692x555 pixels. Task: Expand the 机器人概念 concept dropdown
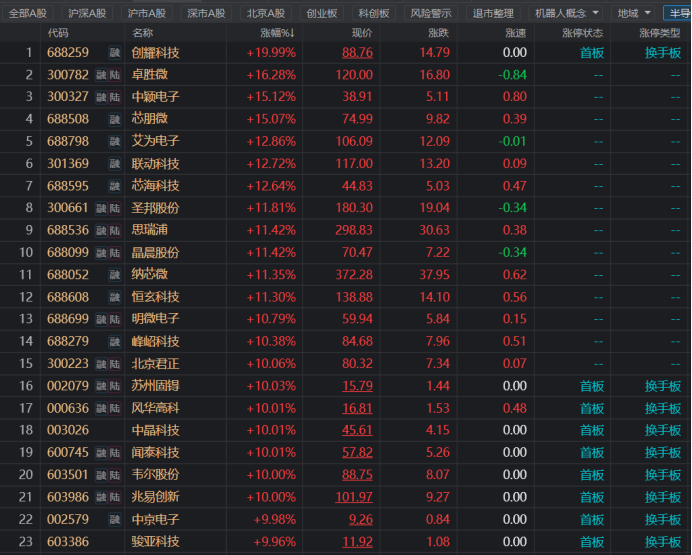(x=567, y=14)
